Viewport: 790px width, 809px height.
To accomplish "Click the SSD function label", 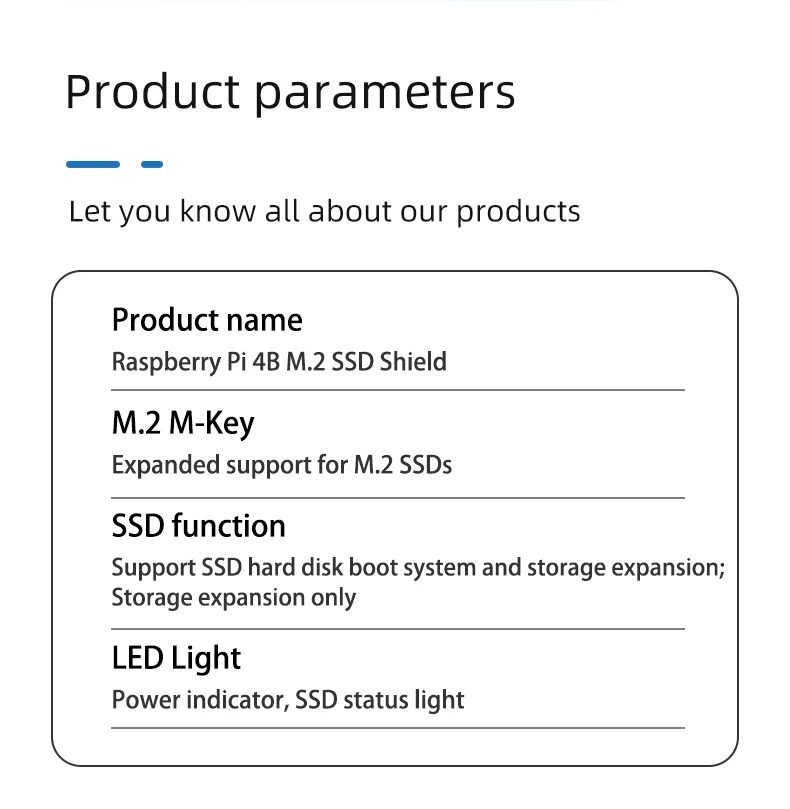I will 199,526.
